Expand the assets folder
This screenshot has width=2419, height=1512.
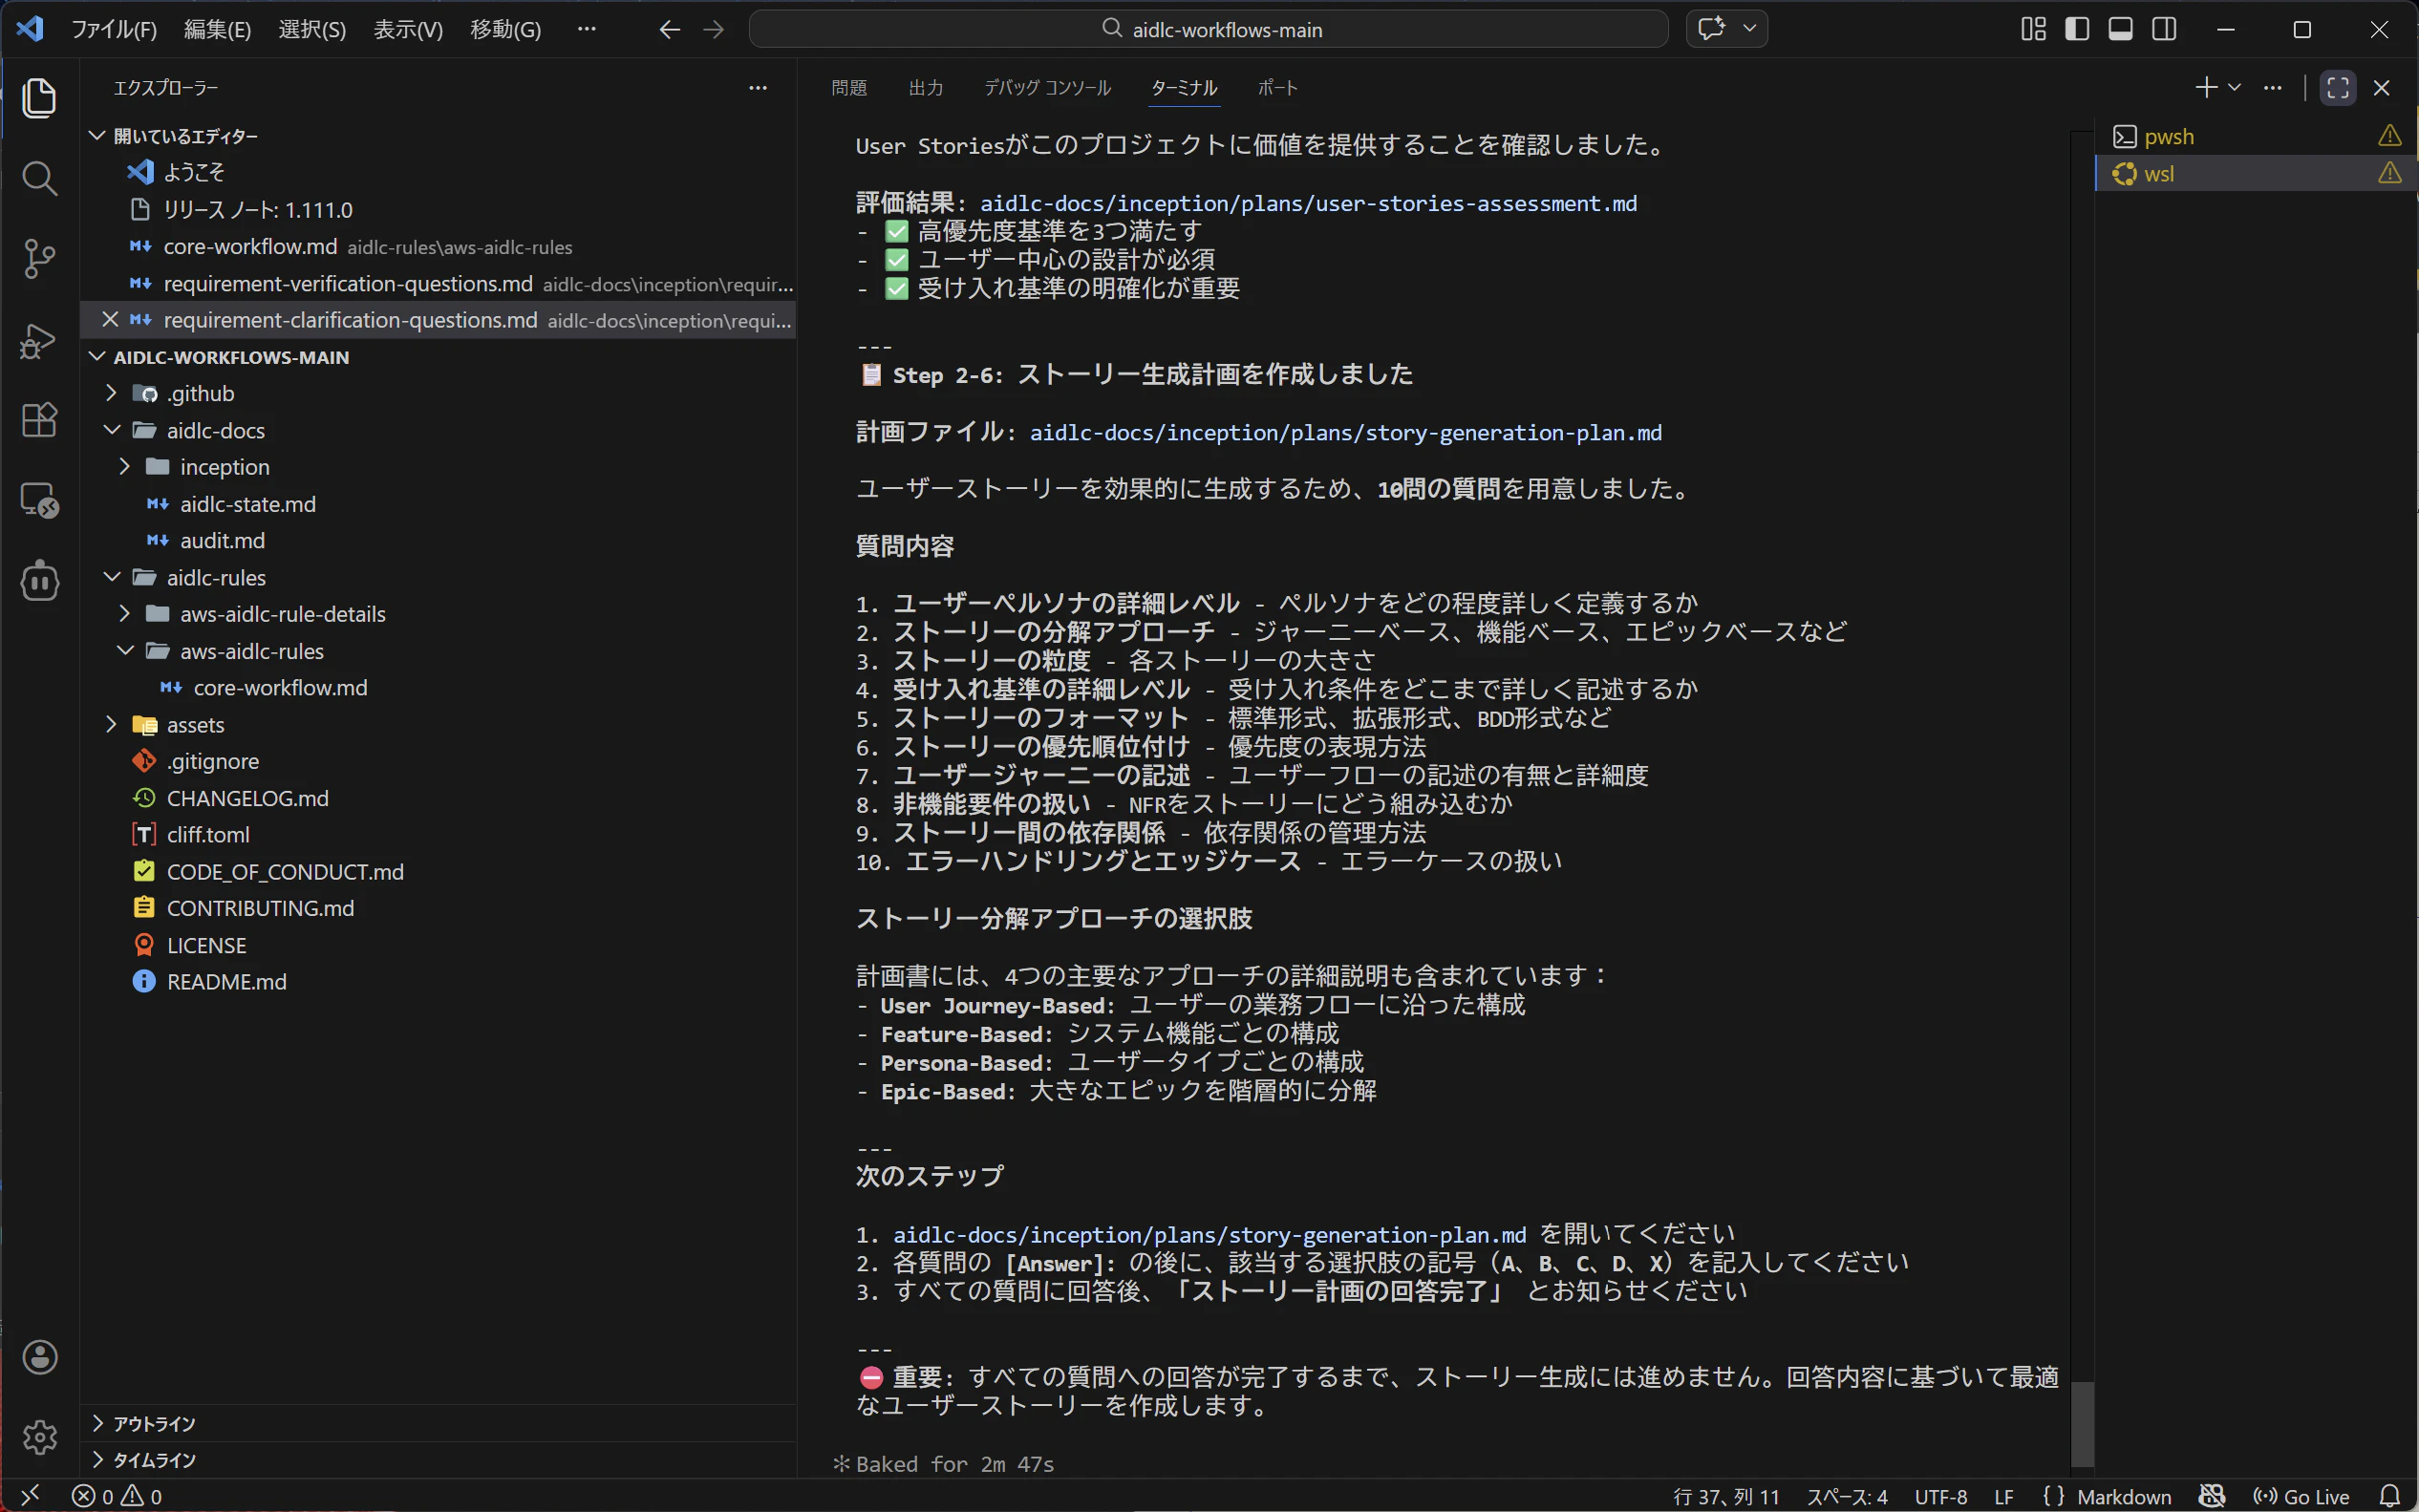tap(112, 725)
